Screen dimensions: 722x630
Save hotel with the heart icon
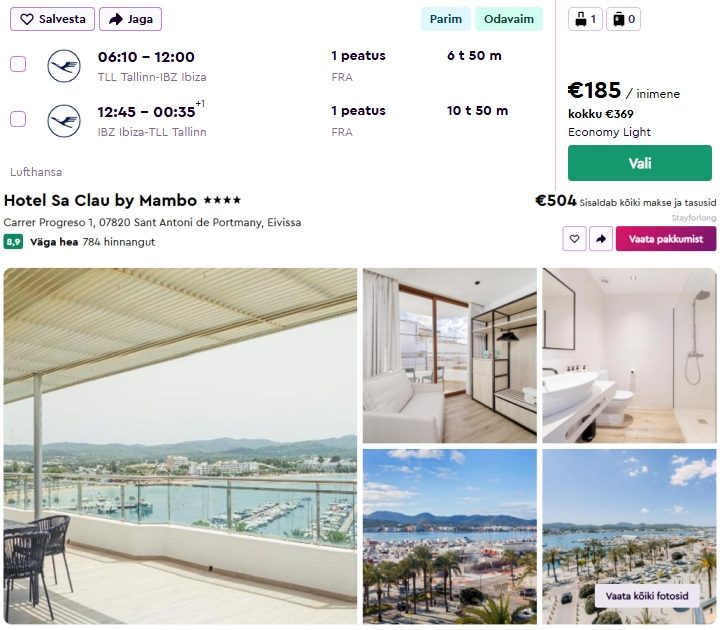(574, 239)
